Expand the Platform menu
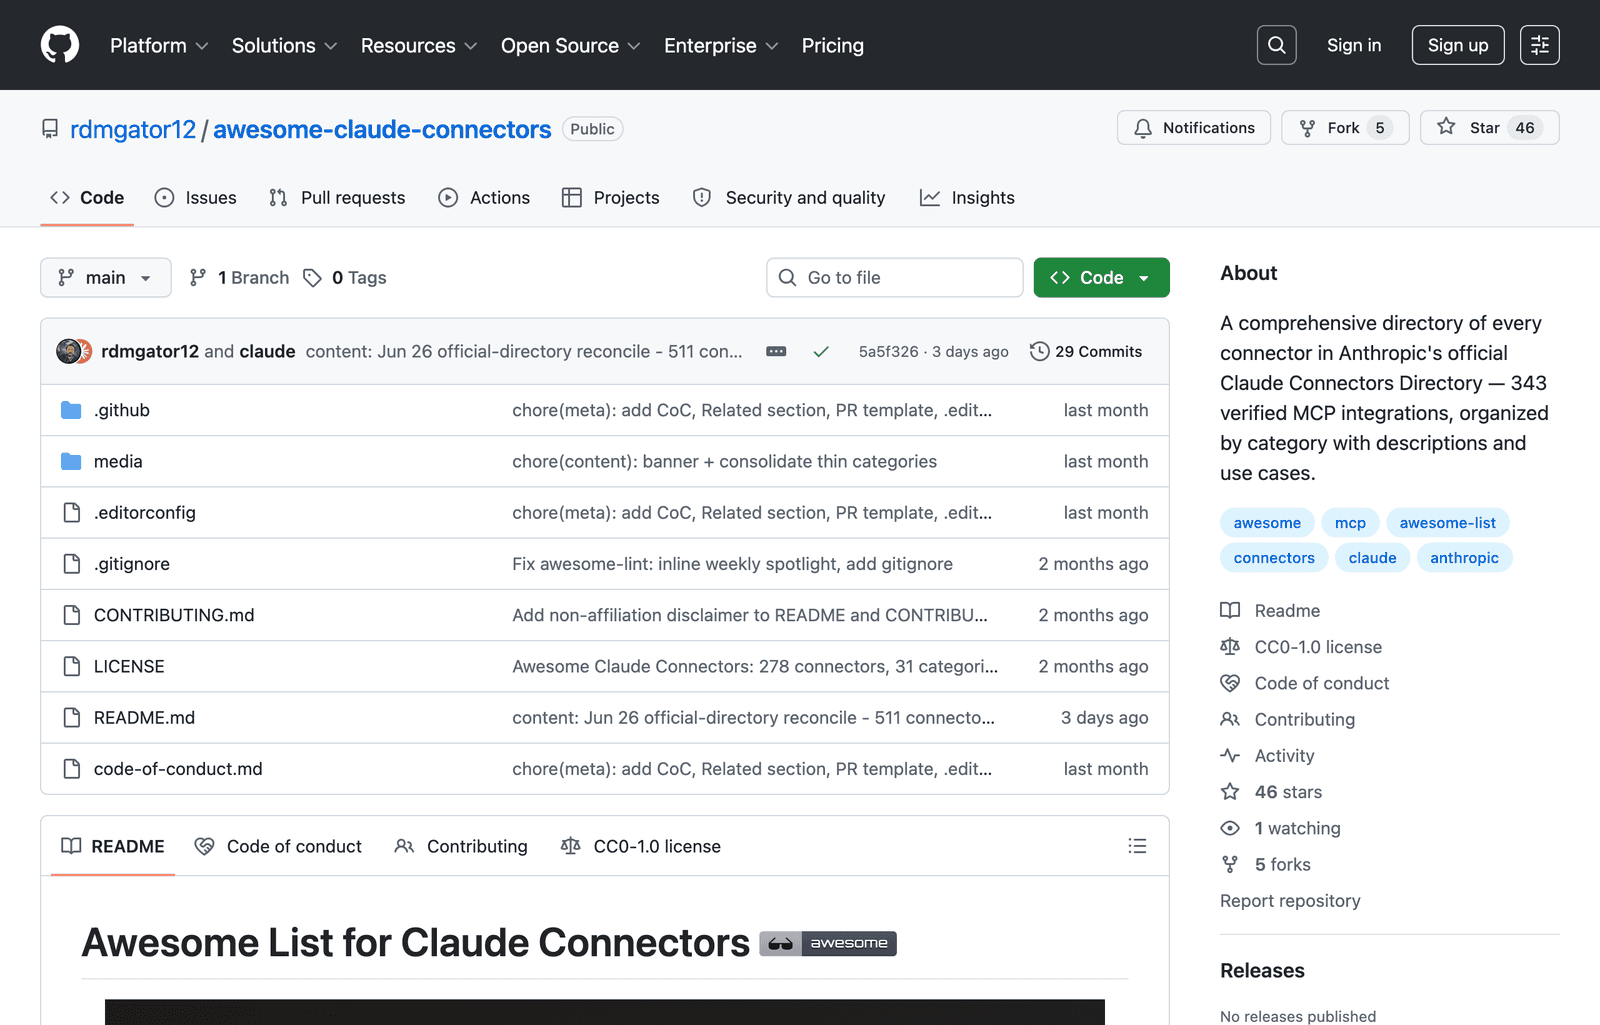The width and height of the screenshot is (1600, 1025). (x=159, y=46)
